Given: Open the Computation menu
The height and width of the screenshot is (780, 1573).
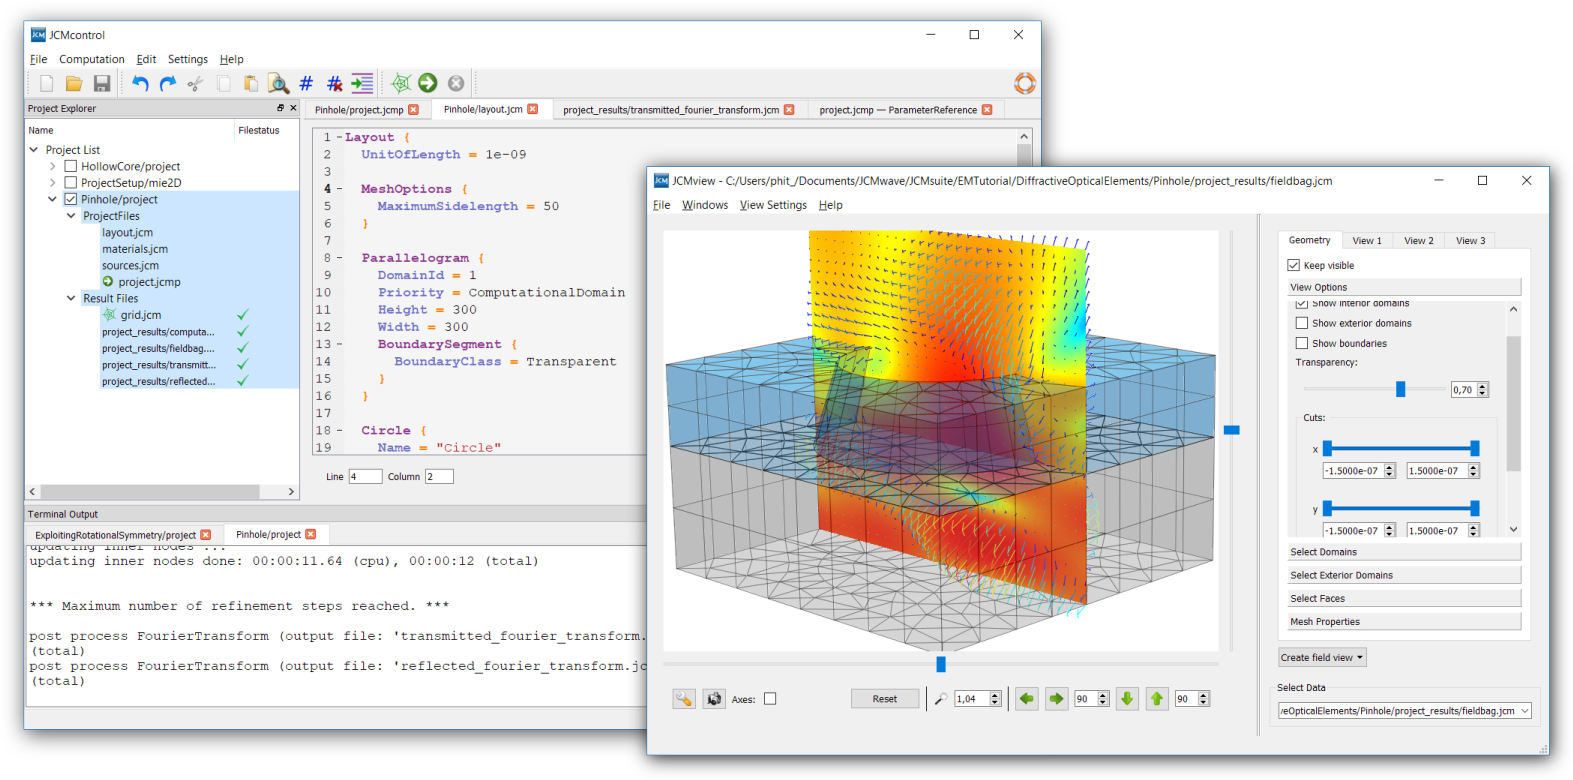Looking at the screenshot, I should click(x=92, y=59).
